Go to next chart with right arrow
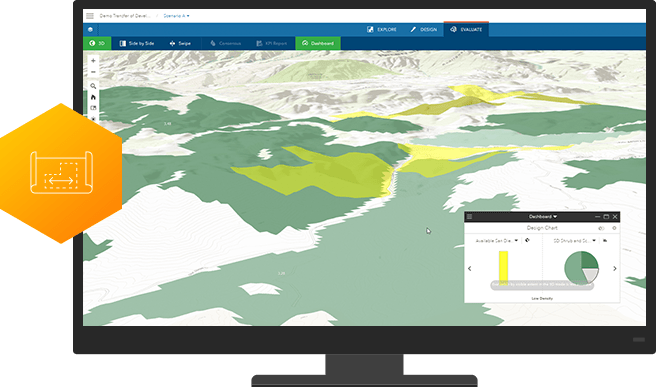The height and width of the screenshot is (387, 656). pos(615,269)
